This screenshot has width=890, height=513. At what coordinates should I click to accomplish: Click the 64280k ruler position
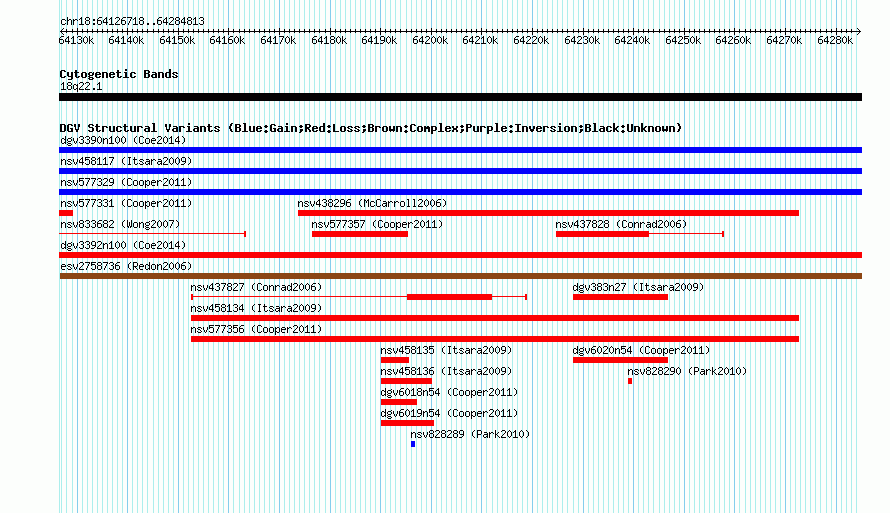pyautogui.click(x=835, y=40)
